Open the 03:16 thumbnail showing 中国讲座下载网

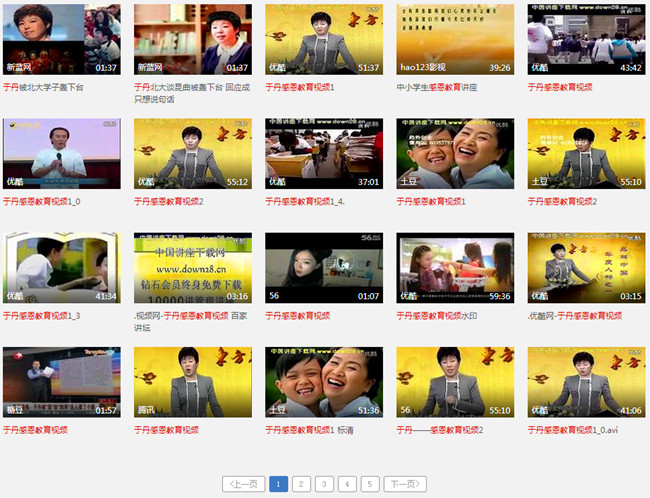tap(192, 267)
